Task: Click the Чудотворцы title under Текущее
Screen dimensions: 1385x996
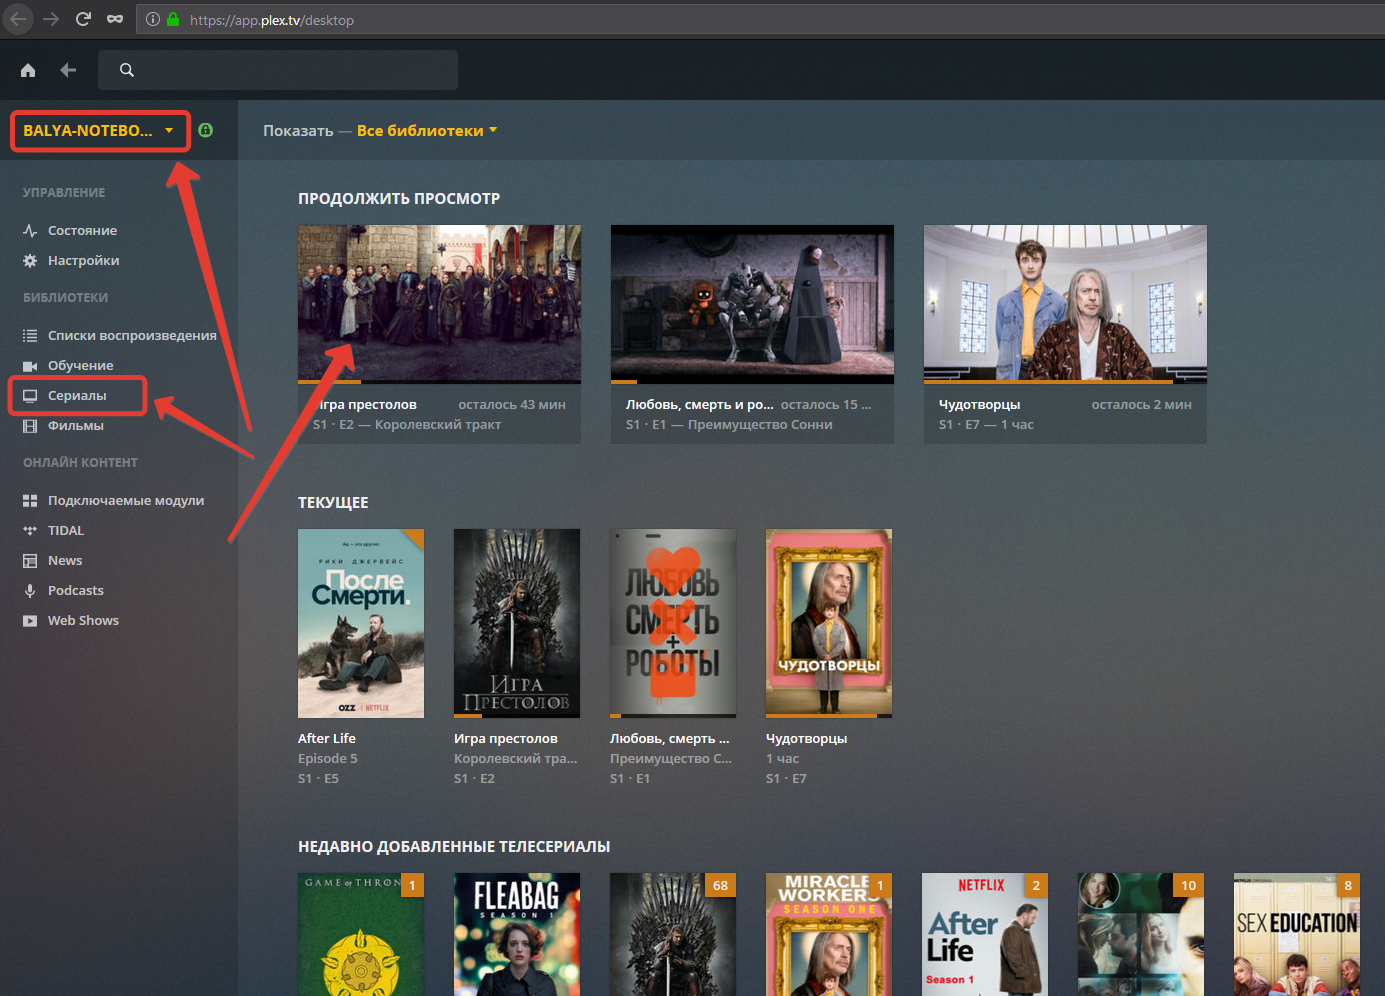Action: click(x=806, y=739)
